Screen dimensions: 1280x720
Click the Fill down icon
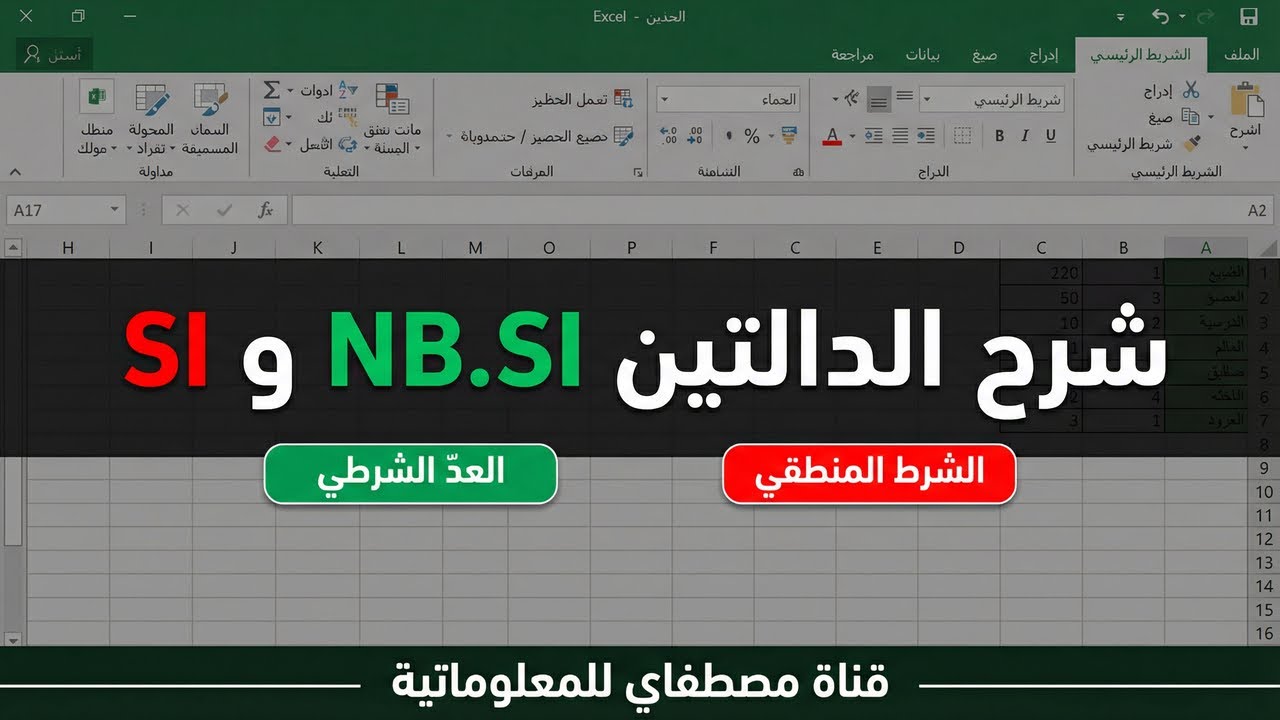(x=271, y=117)
